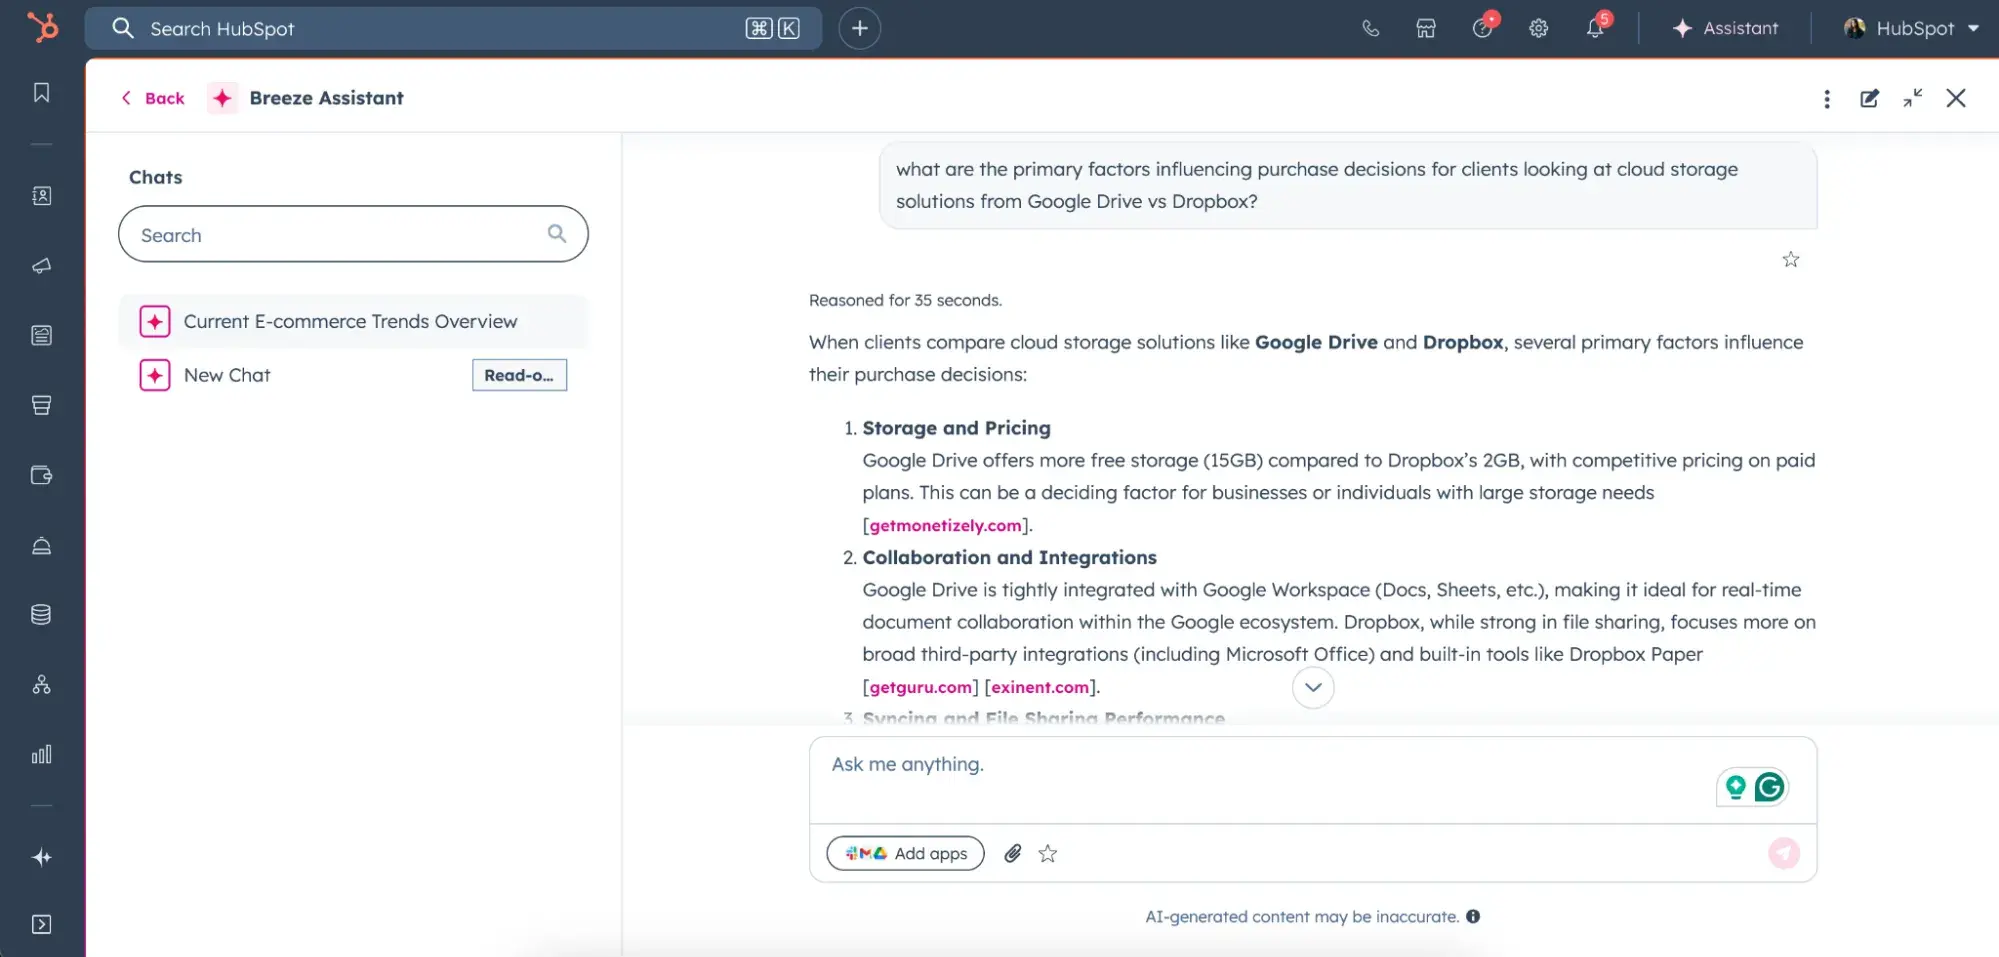Toggle the star icon in prompt toolbar
The image size is (1999, 957).
pyautogui.click(x=1047, y=853)
